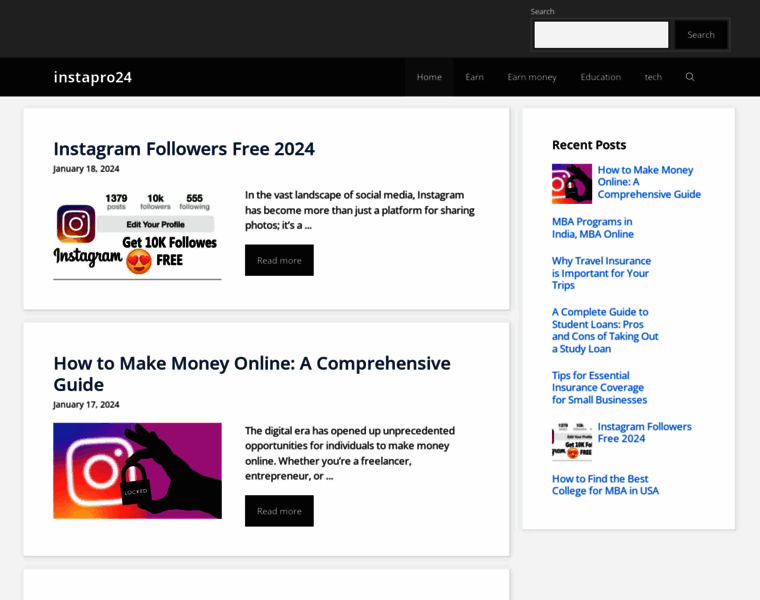The height and width of the screenshot is (600, 760).
Task: Focus the Search text input field
Action: point(601,35)
